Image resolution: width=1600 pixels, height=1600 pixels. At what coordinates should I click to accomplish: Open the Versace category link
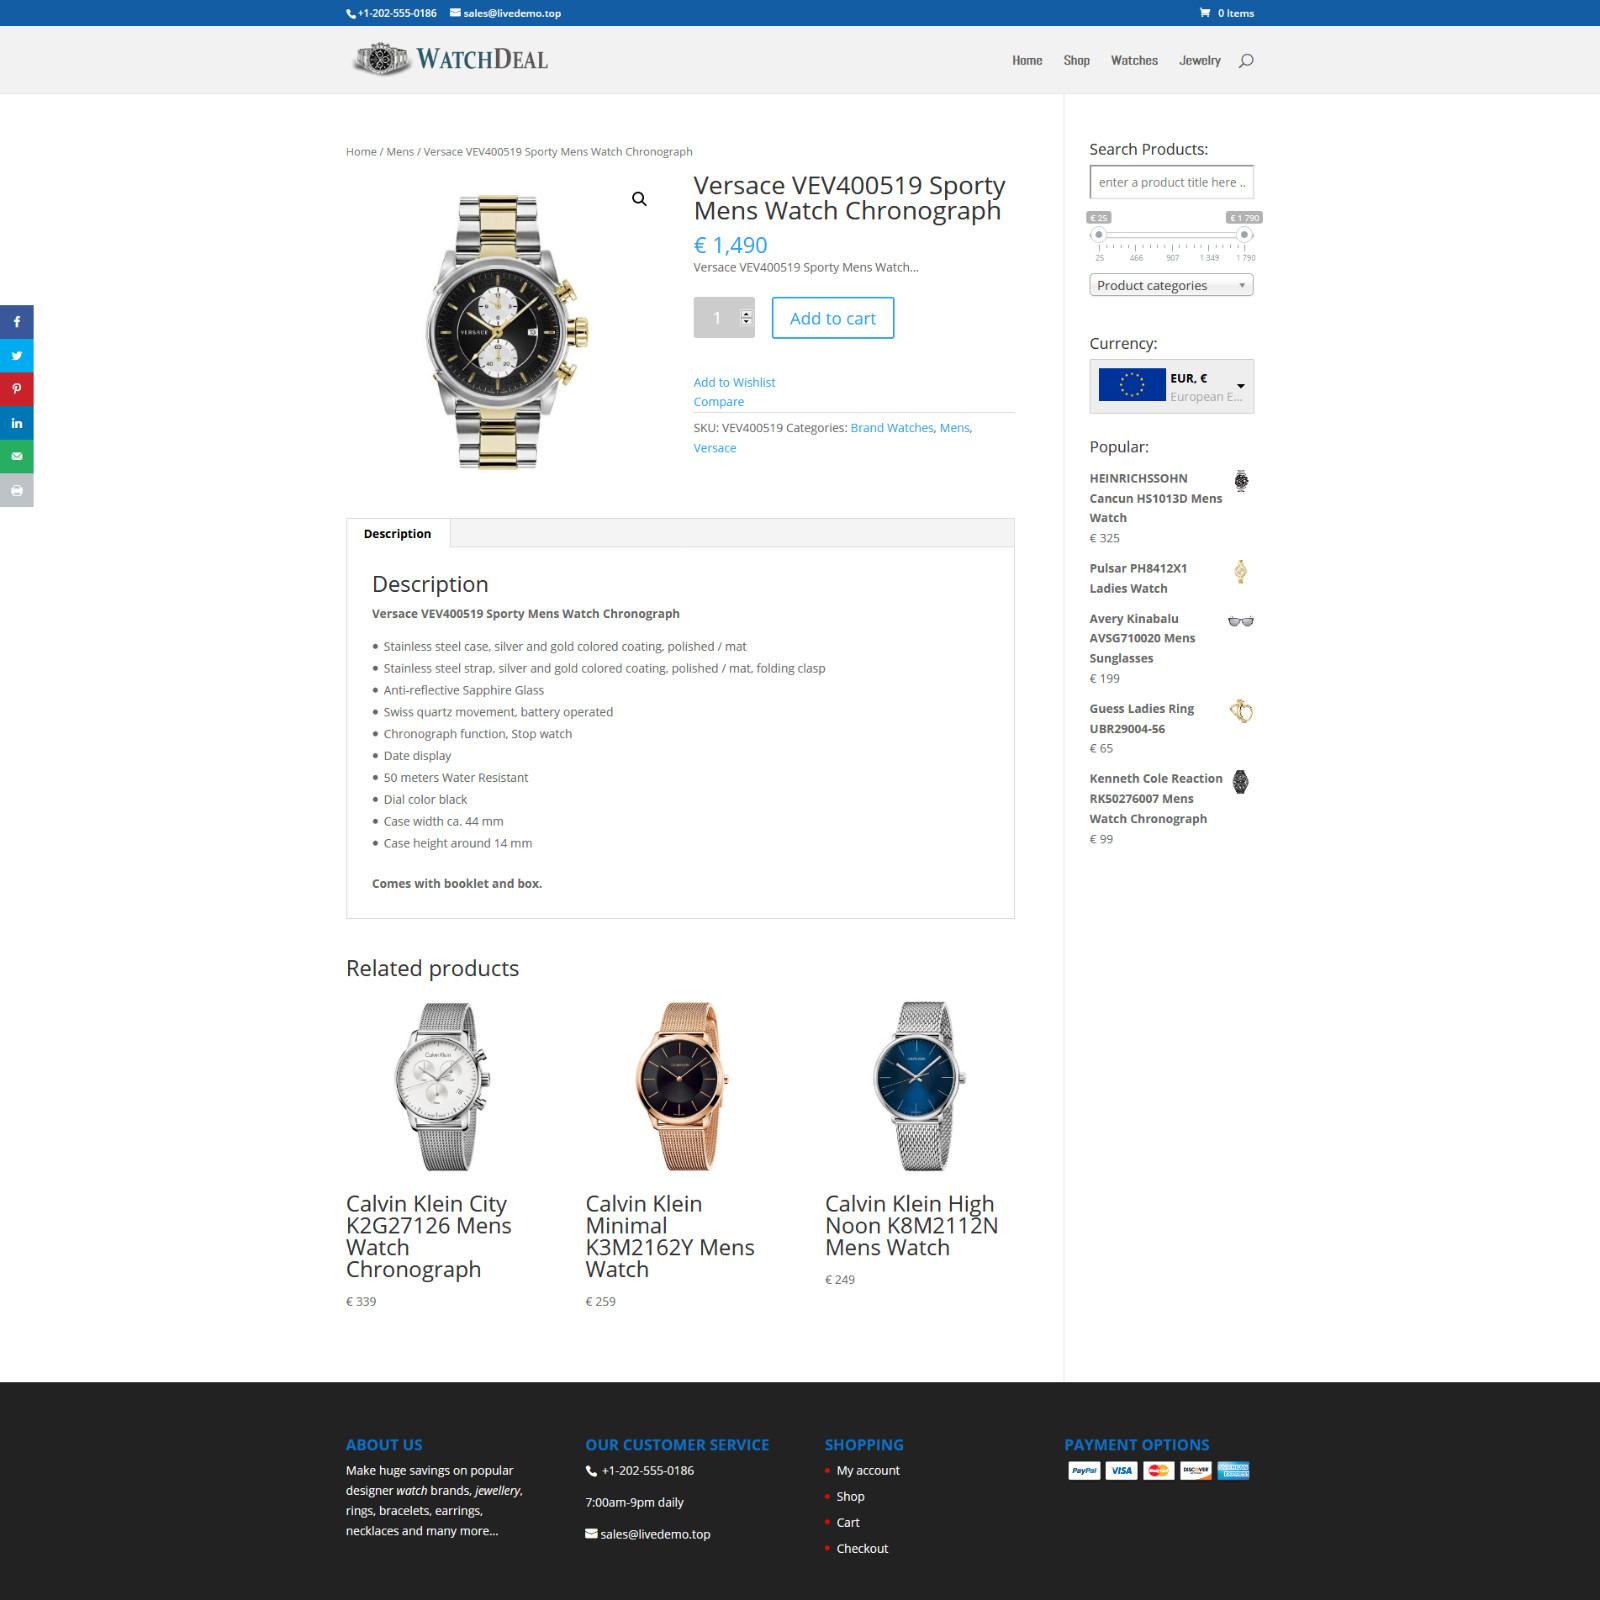[x=715, y=448]
